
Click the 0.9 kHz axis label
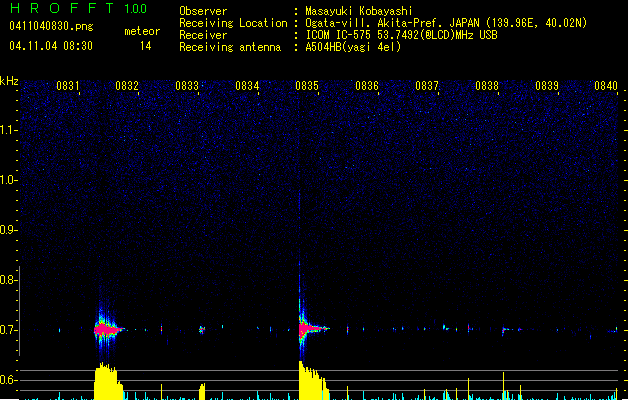[8, 230]
